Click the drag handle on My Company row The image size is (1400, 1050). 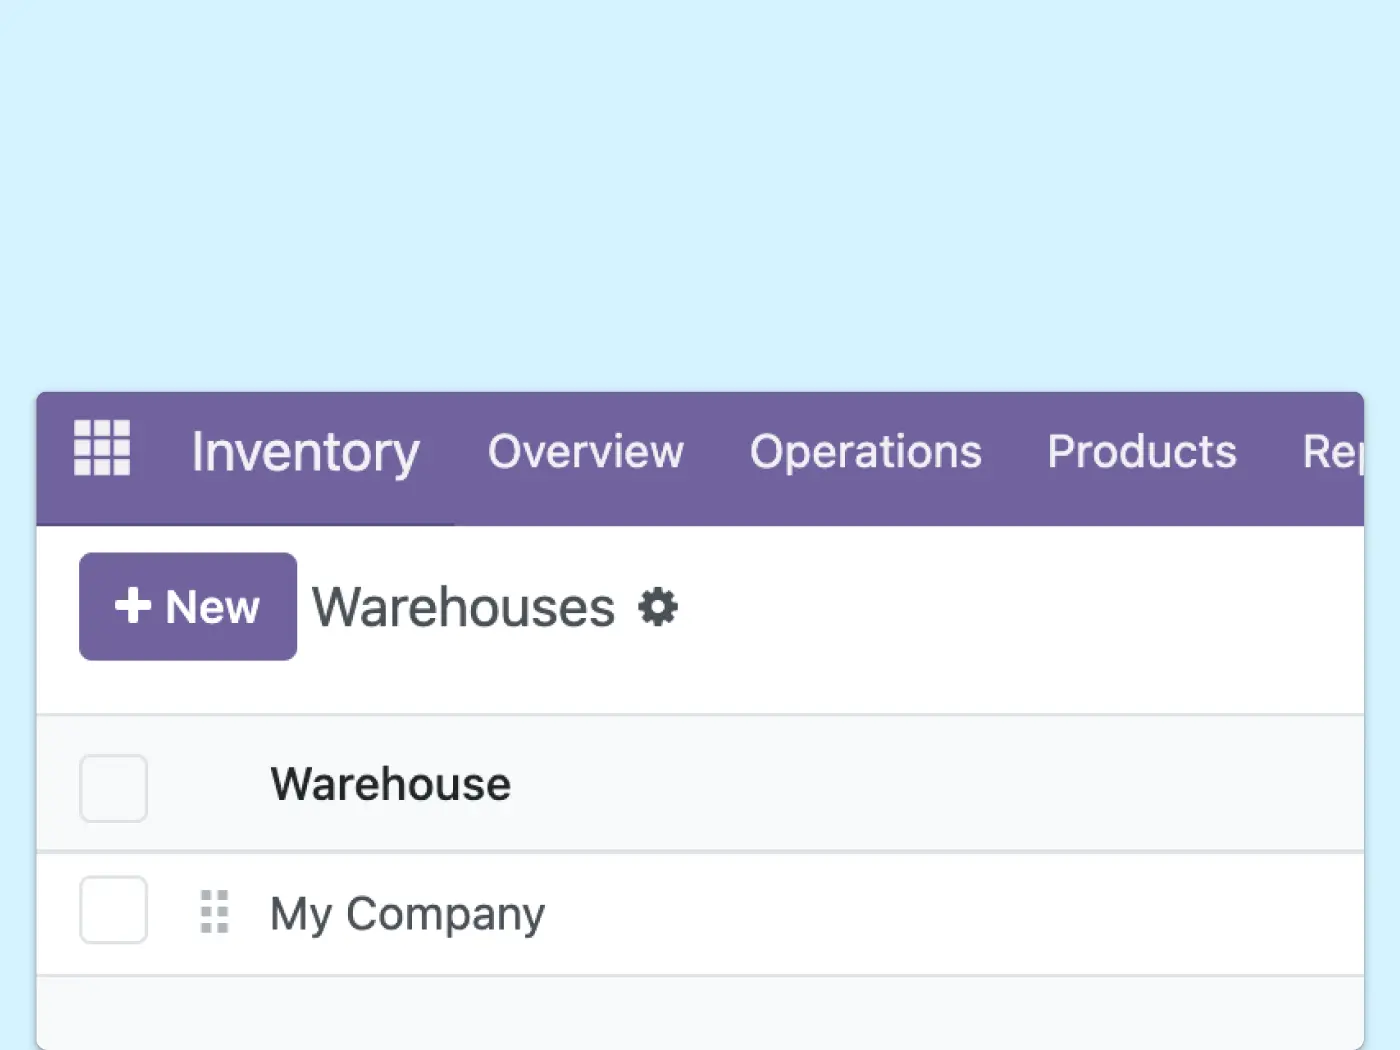coord(214,912)
